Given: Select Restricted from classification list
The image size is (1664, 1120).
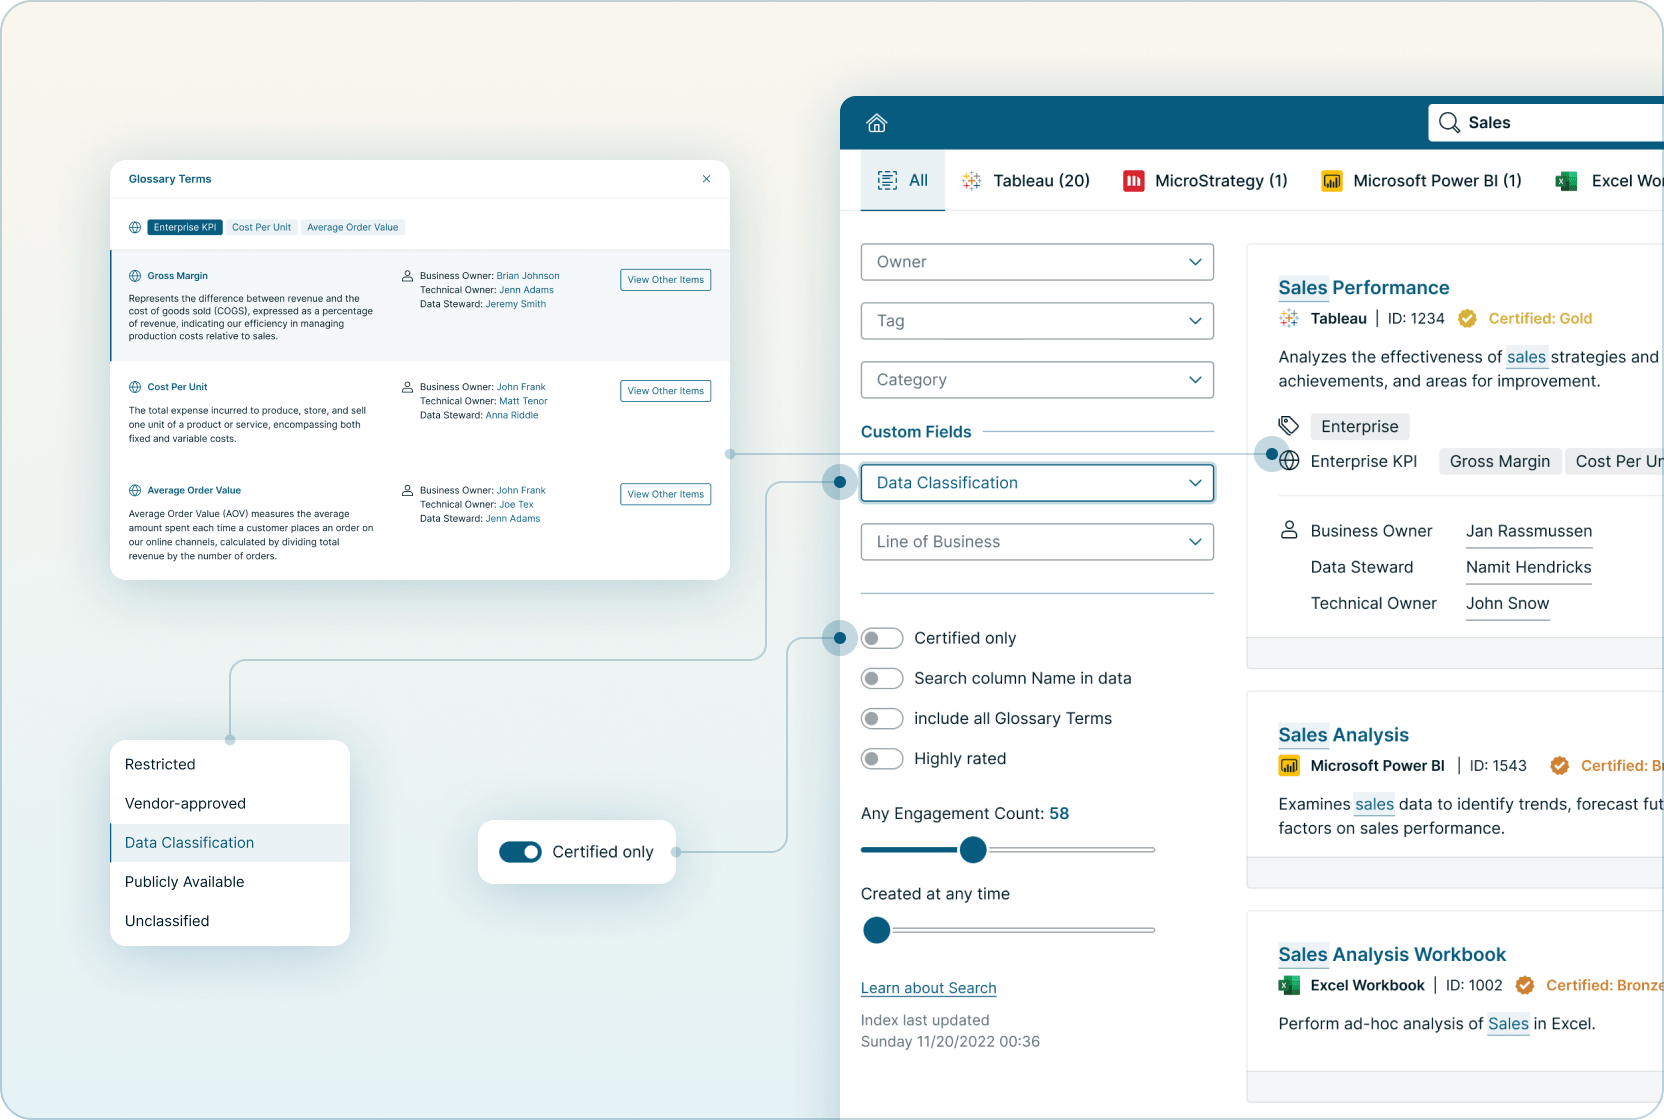Looking at the screenshot, I should pyautogui.click(x=230, y=764).
